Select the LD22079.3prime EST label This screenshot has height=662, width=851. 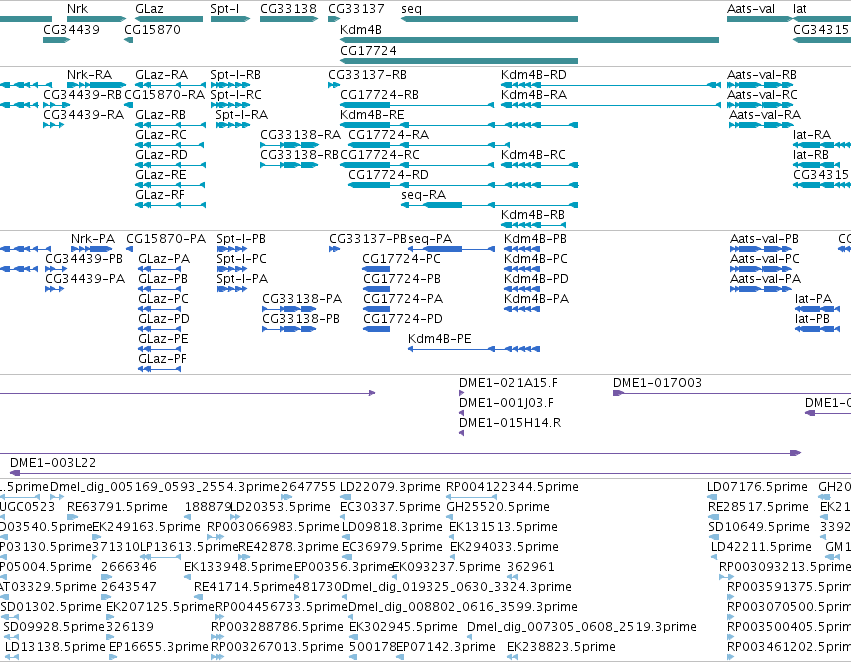[390, 487]
